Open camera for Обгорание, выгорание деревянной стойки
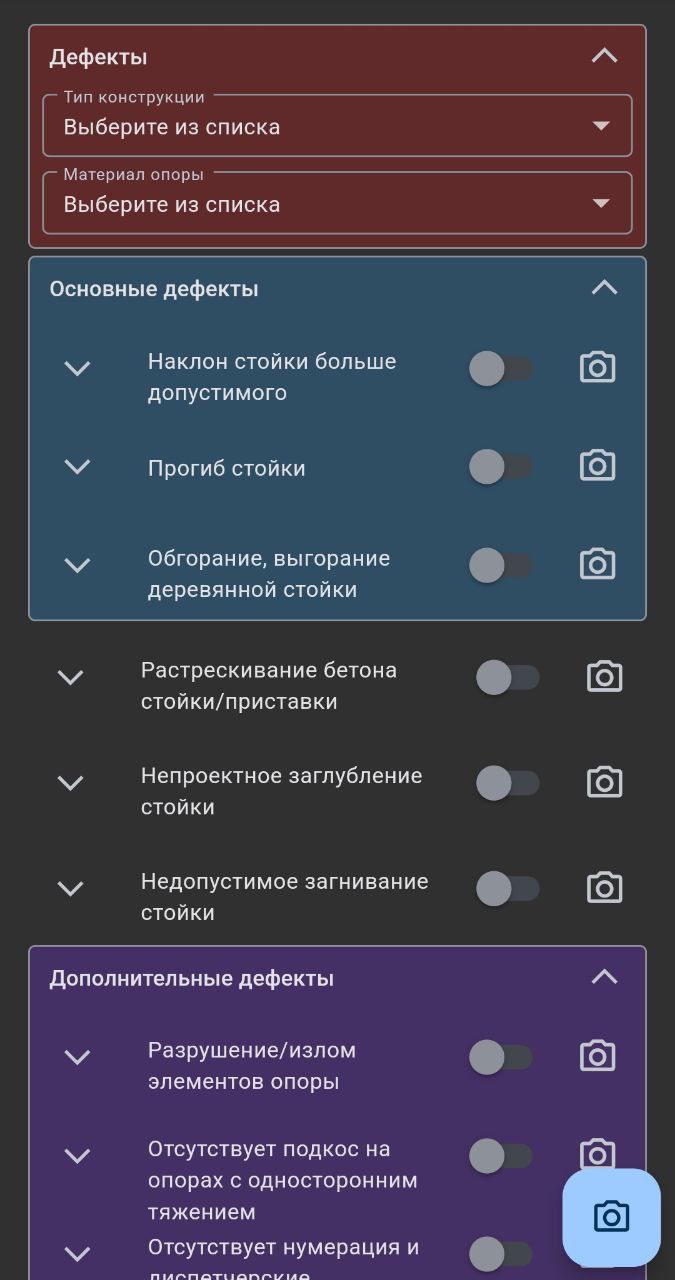The image size is (675, 1280). point(597,564)
